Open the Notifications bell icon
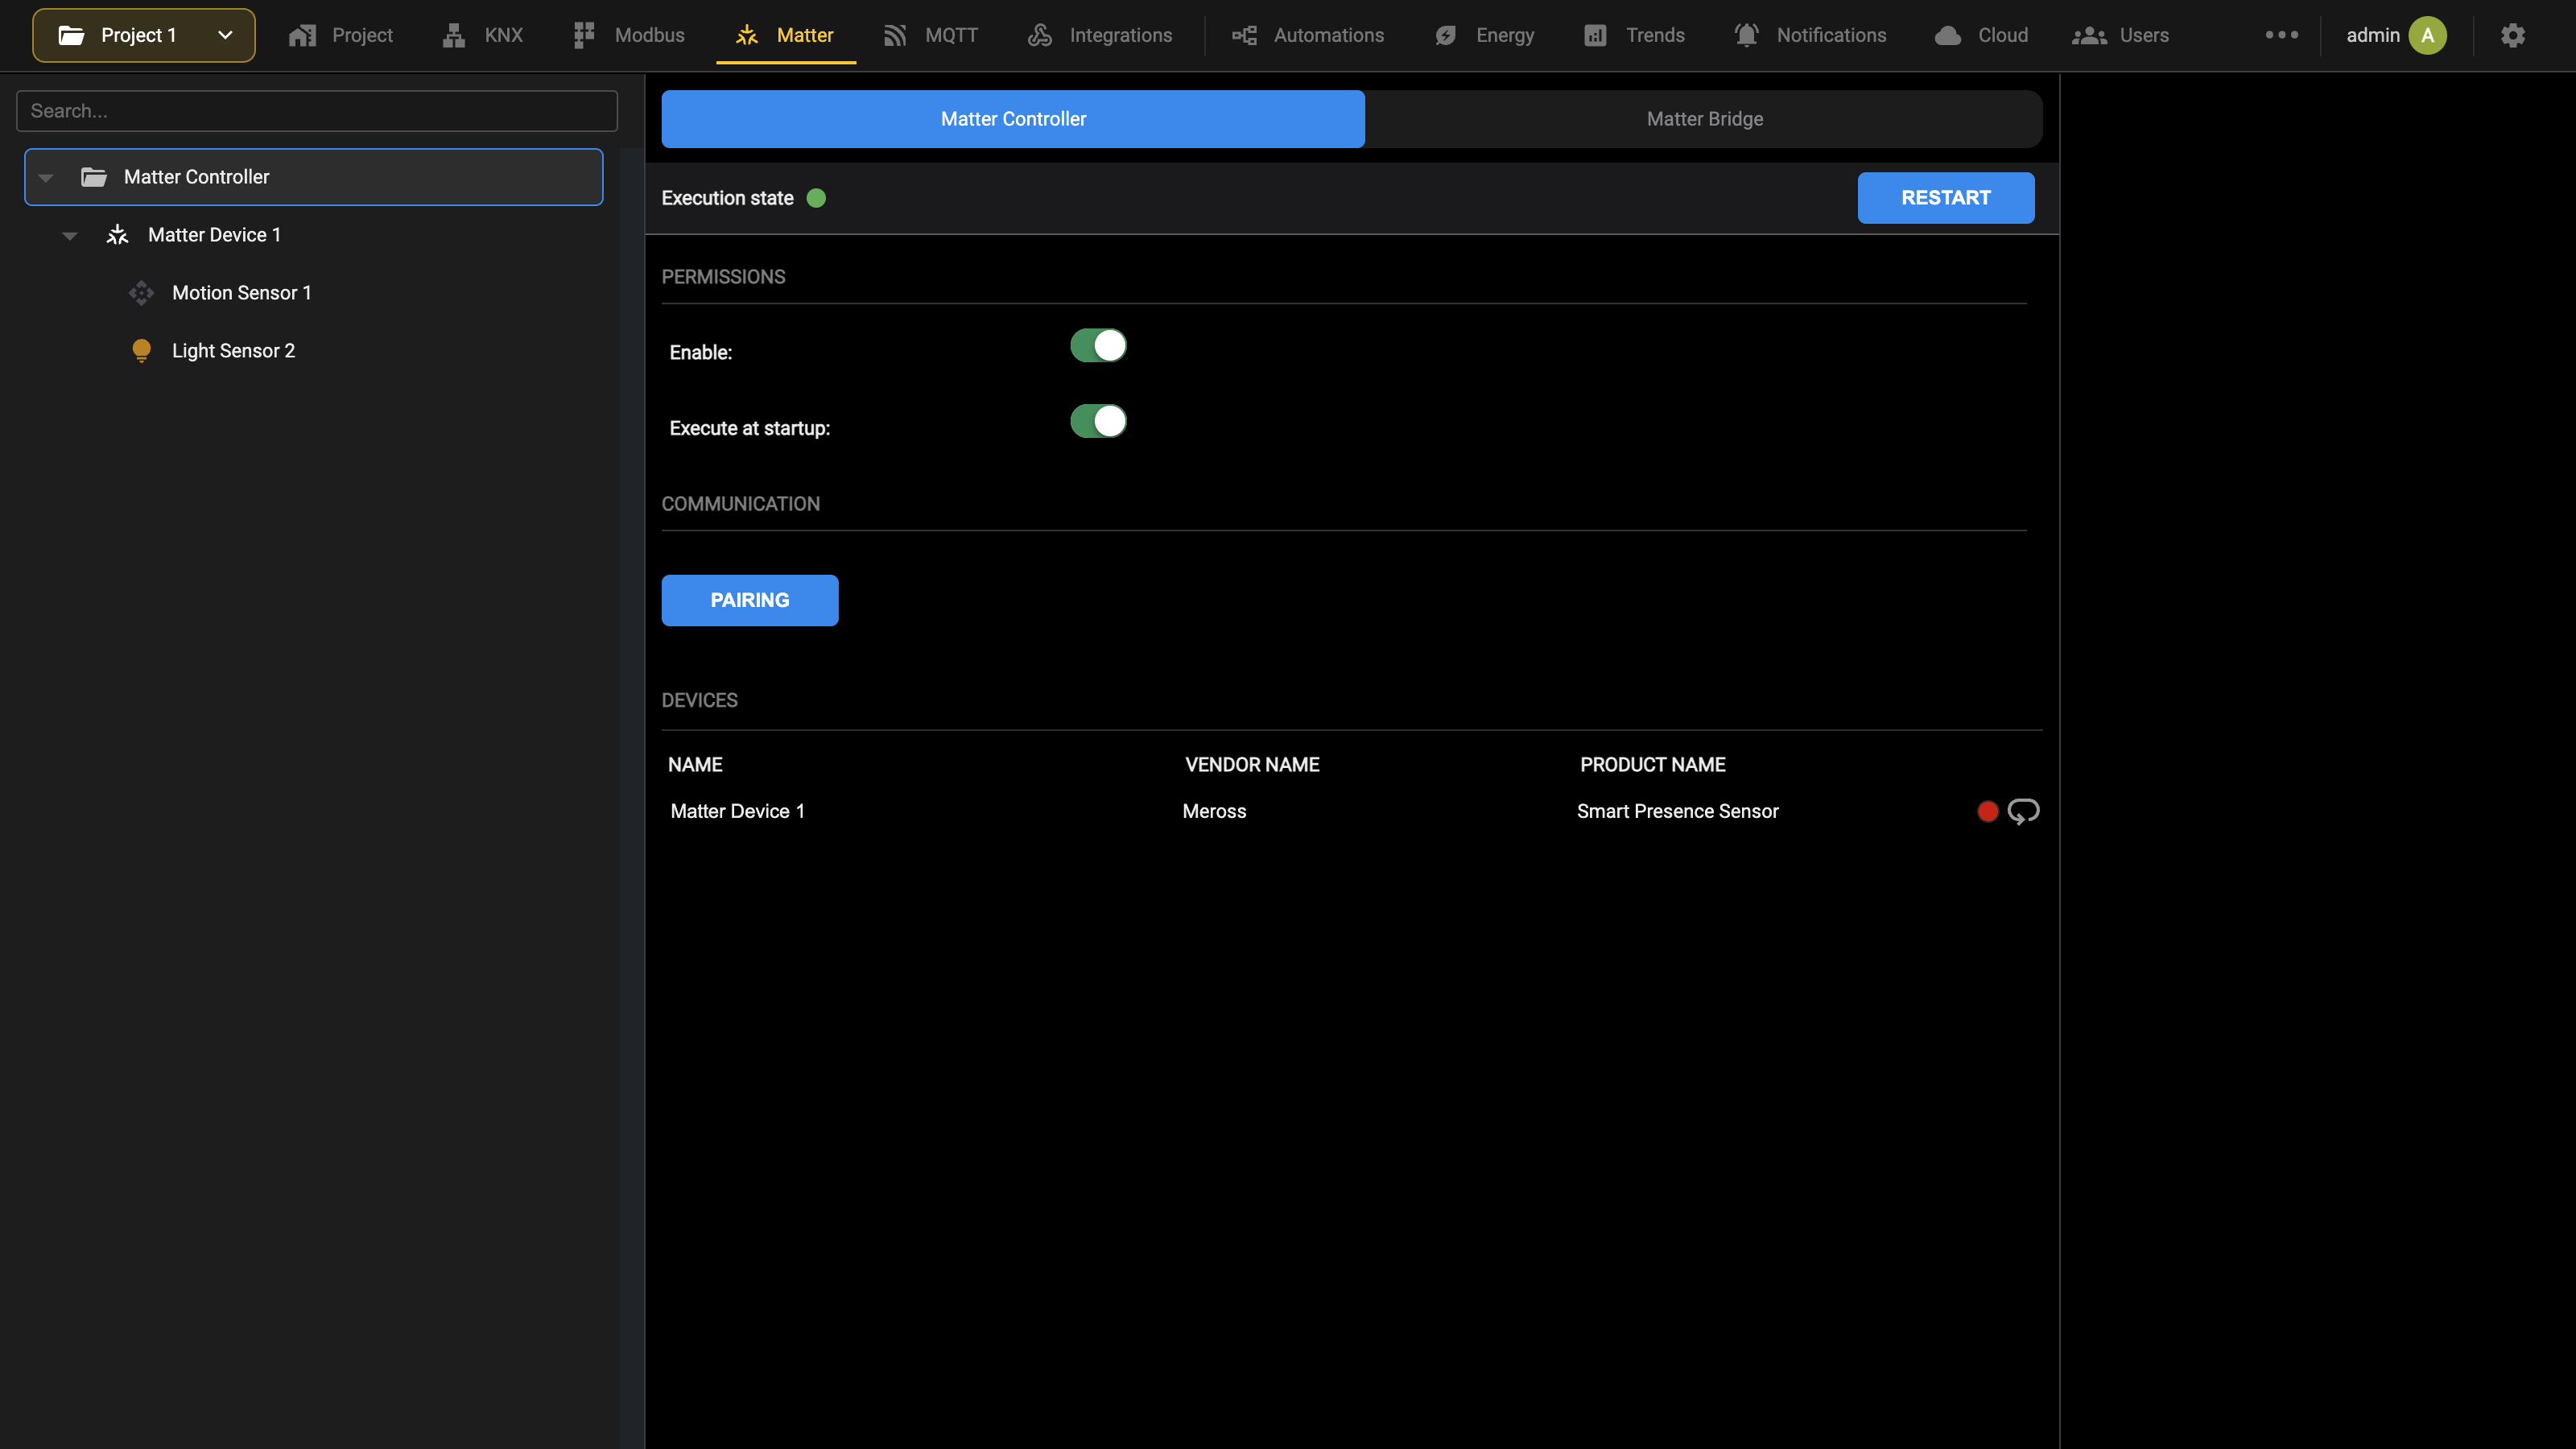Image resolution: width=2576 pixels, height=1449 pixels. pos(1746,35)
